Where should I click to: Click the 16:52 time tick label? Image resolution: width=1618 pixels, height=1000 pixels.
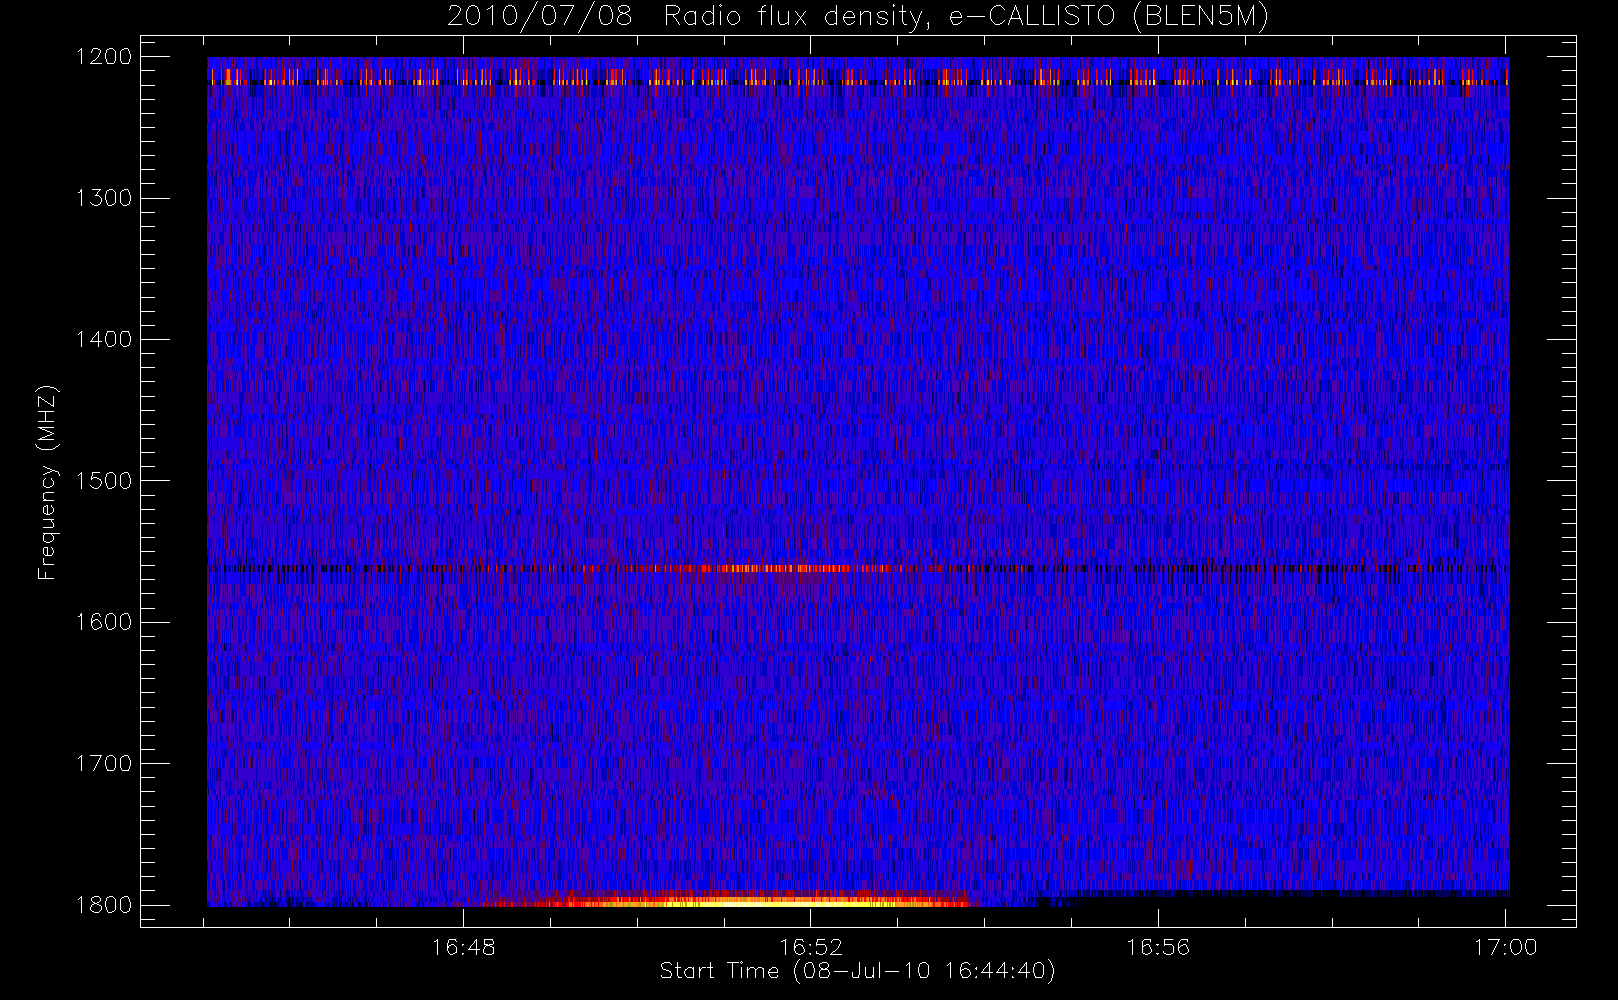811,947
